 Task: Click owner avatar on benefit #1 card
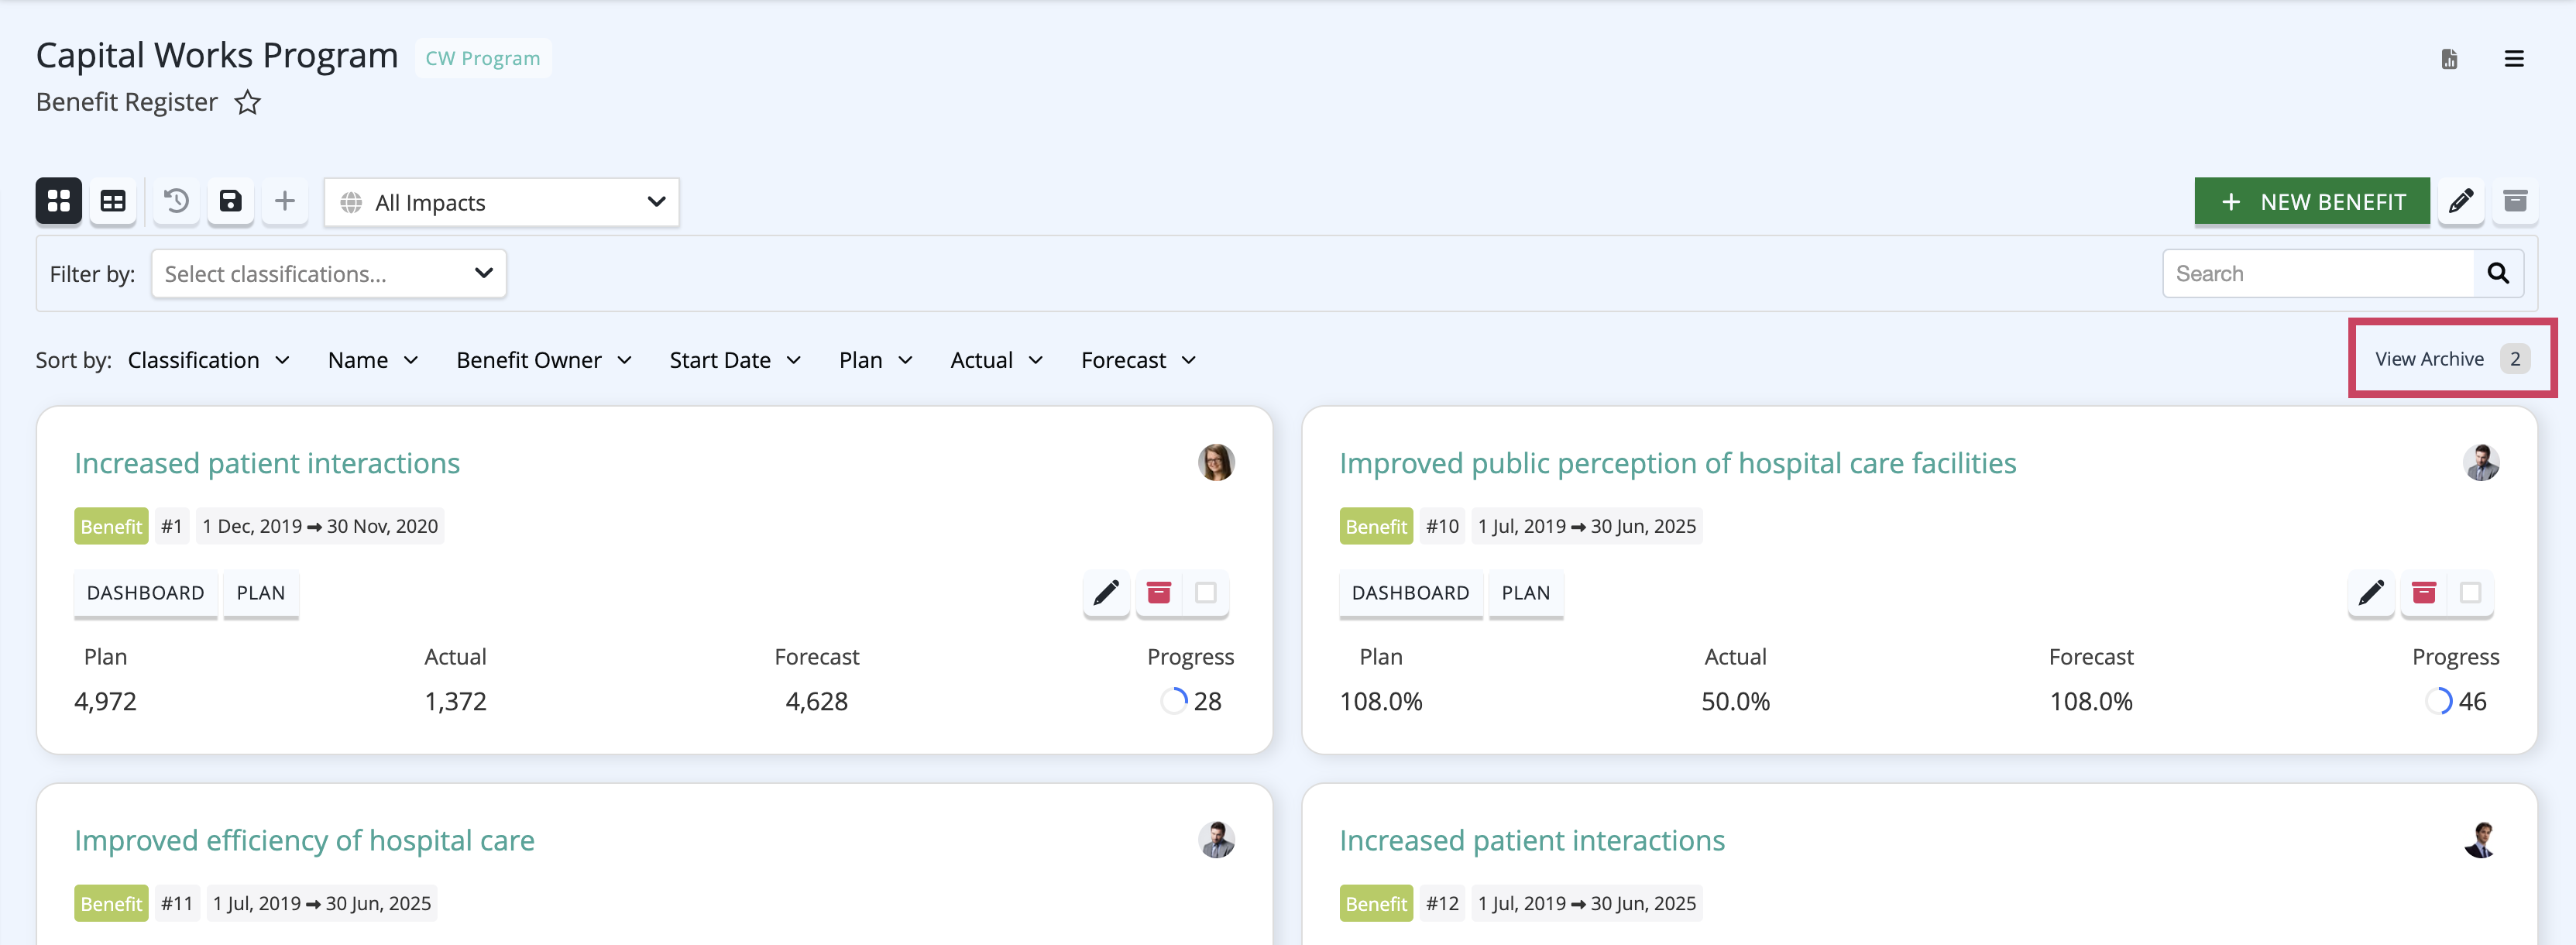pyautogui.click(x=1216, y=463)
